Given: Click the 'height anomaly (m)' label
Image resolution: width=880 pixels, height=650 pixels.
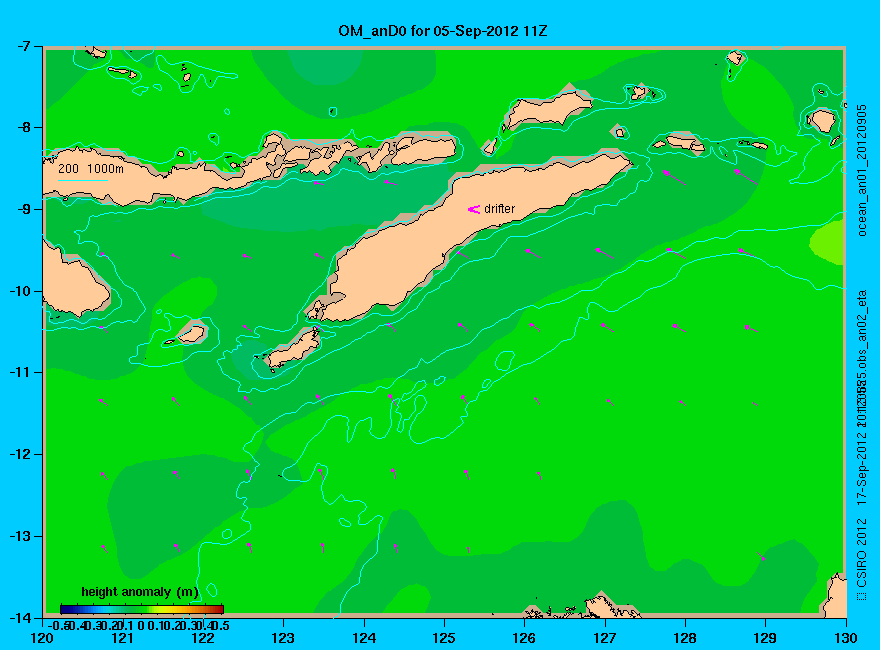Looking at the screenshot, I should pos(140,592).
